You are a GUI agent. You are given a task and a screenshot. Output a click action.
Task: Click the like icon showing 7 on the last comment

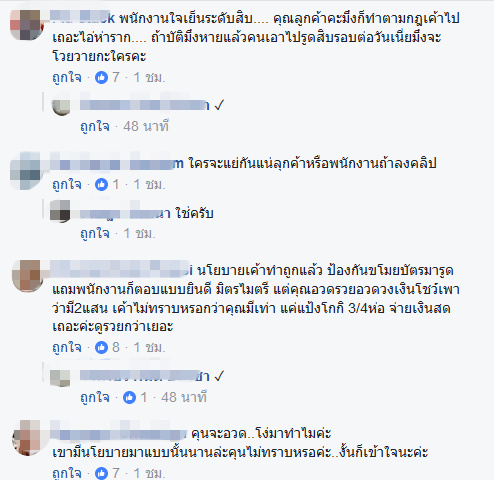point(101,473)
